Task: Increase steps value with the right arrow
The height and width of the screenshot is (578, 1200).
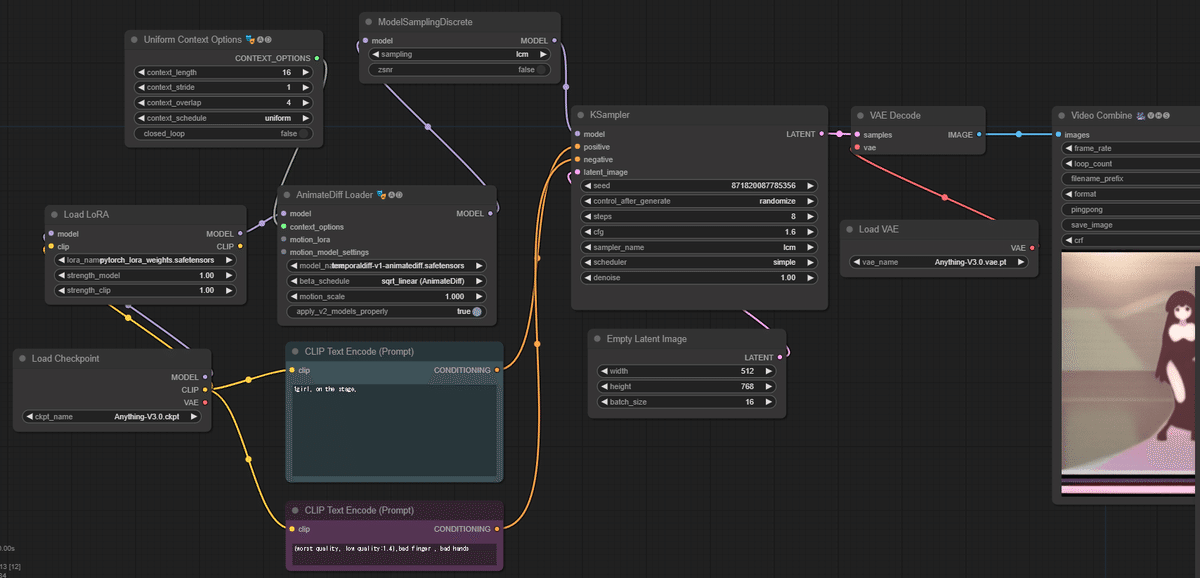Action: pos(810,216)
